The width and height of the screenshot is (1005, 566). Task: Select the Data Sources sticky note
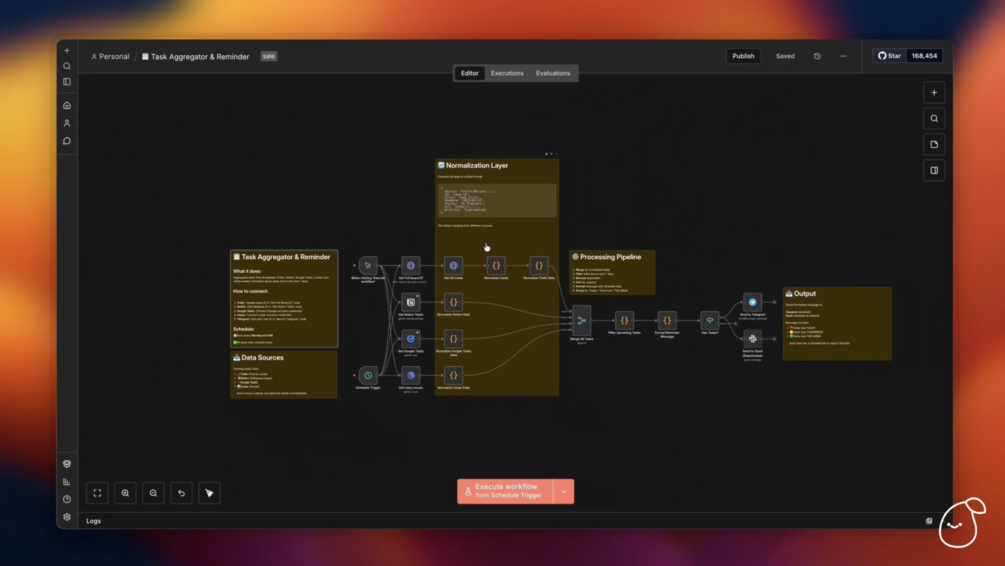(x=283, y=375)
